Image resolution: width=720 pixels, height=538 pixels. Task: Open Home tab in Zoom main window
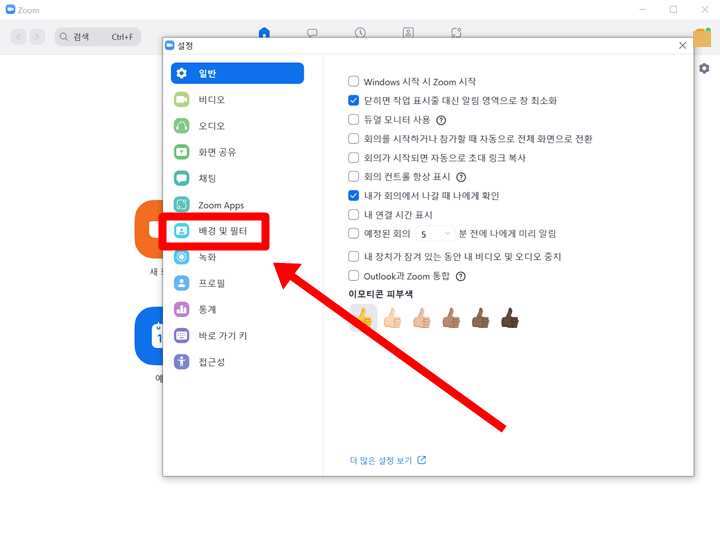pos(264,32)
